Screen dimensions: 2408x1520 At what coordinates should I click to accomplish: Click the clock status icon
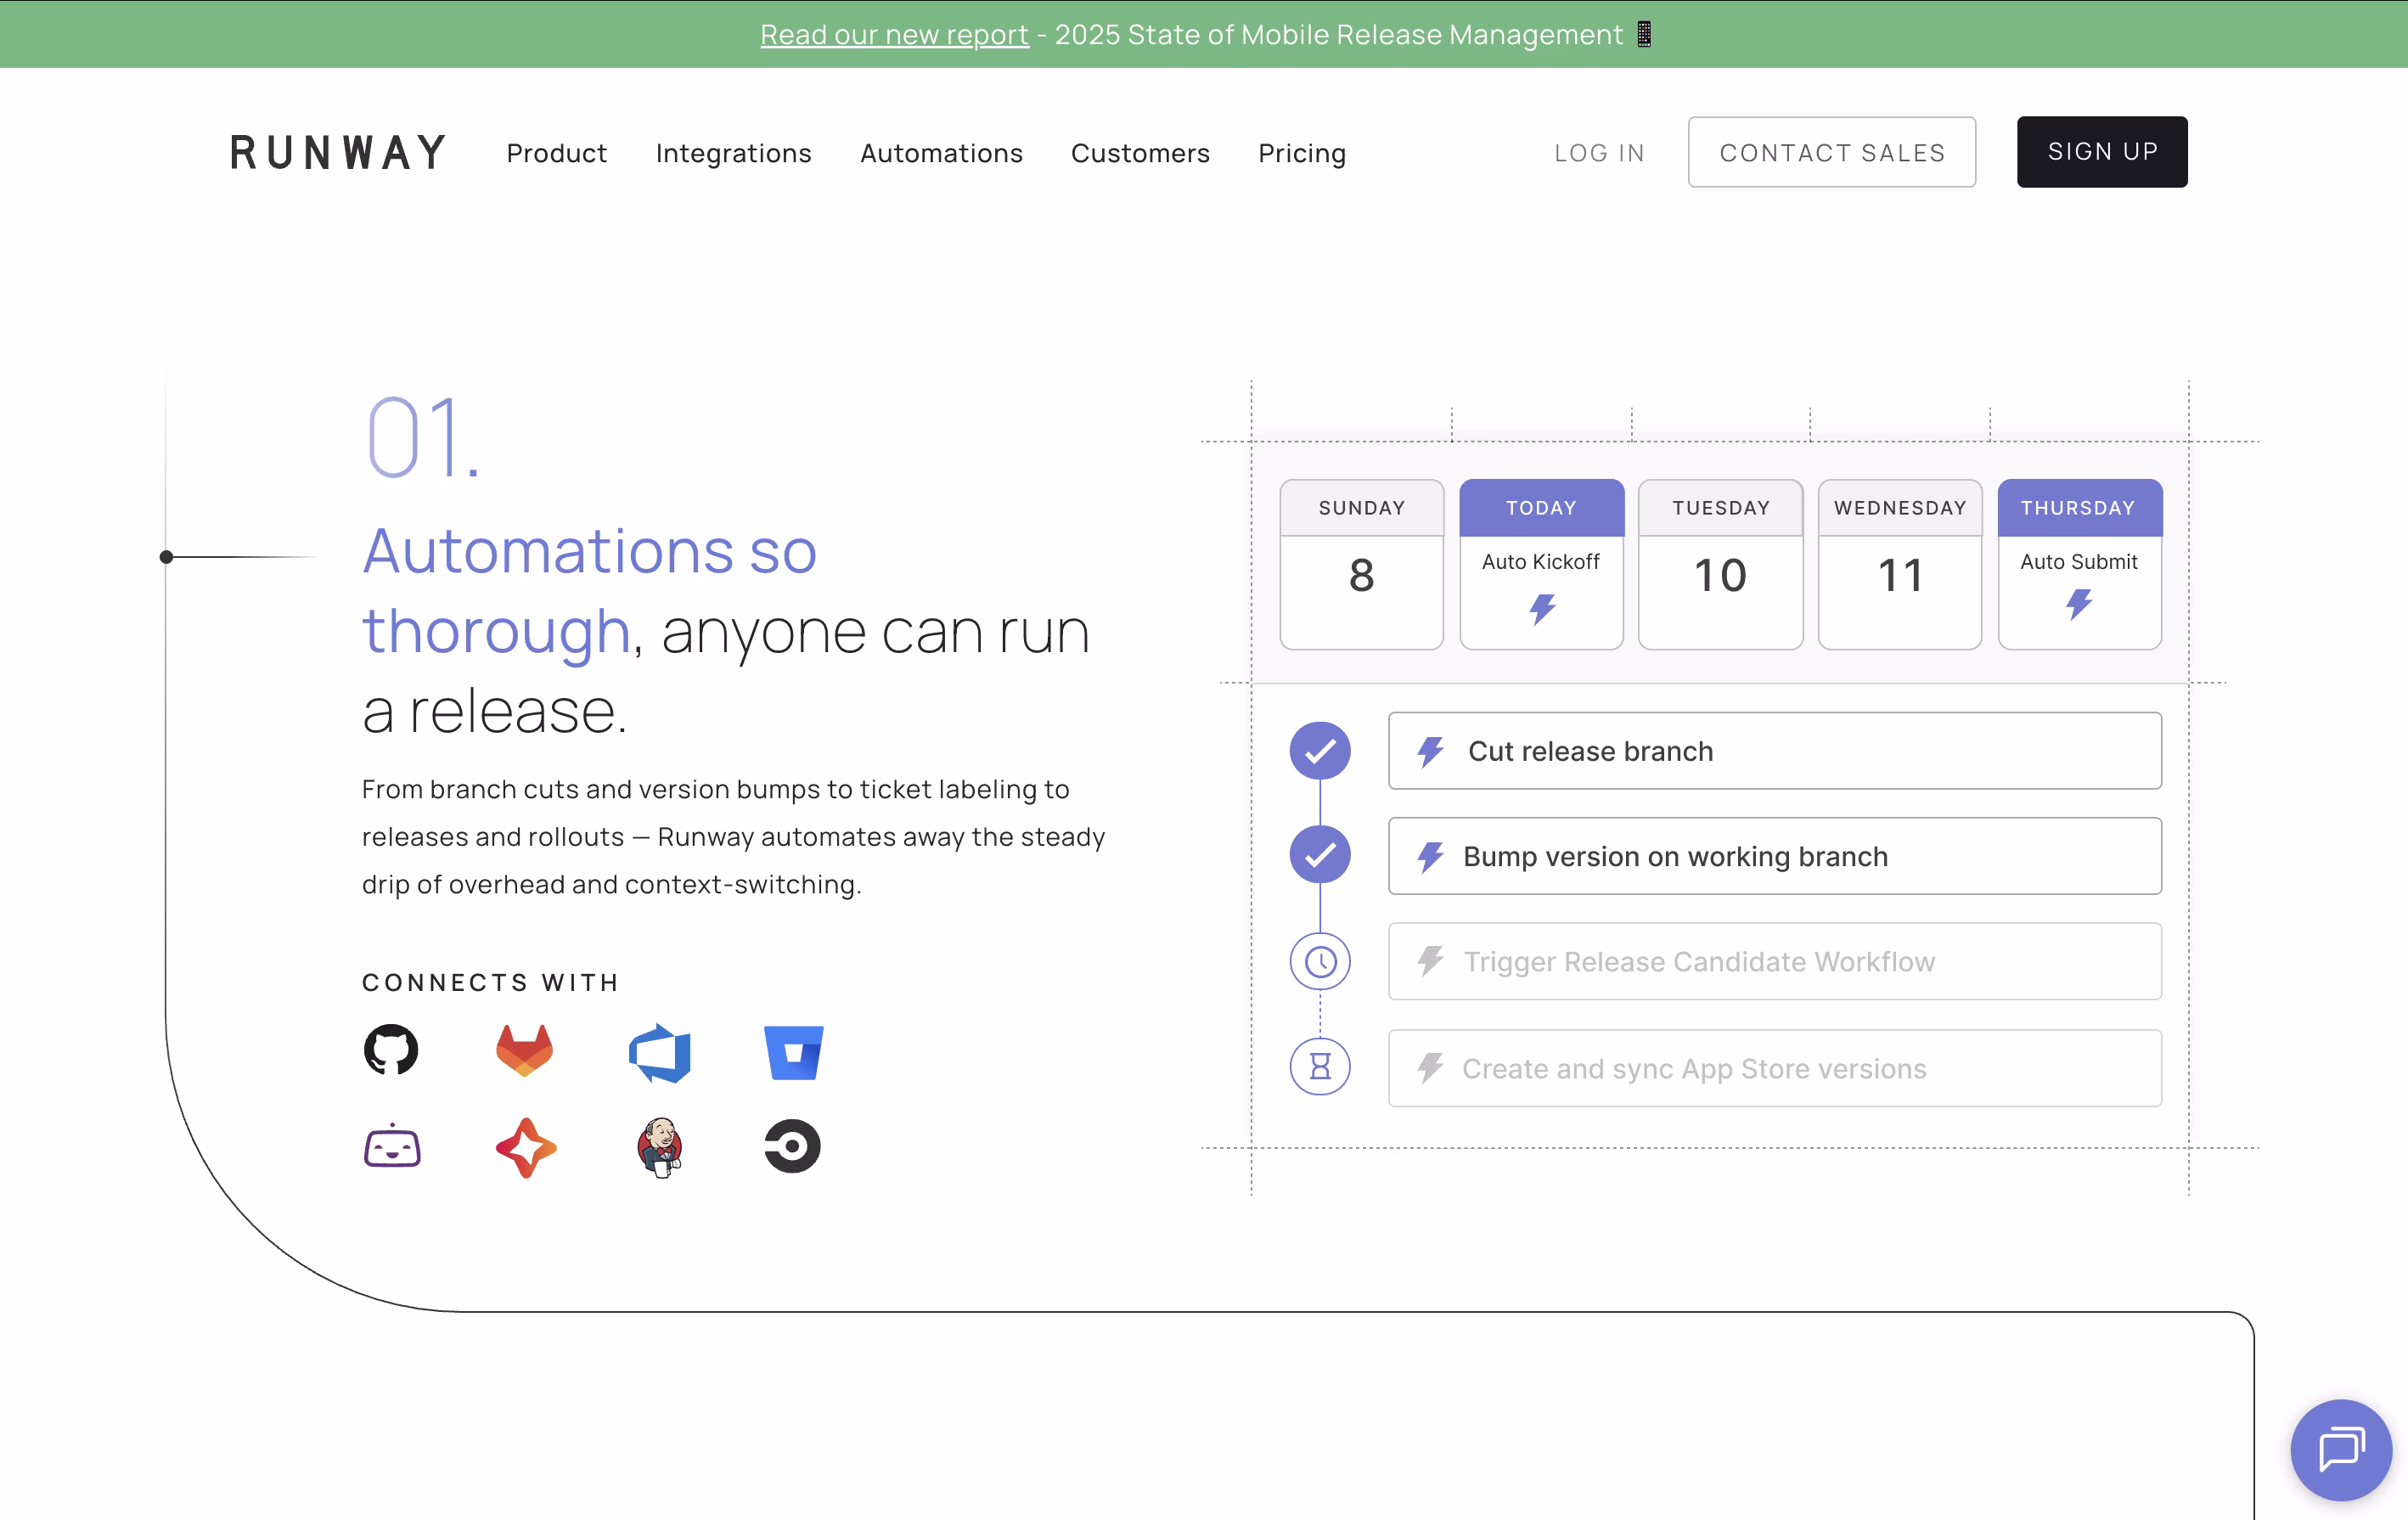1320,962
